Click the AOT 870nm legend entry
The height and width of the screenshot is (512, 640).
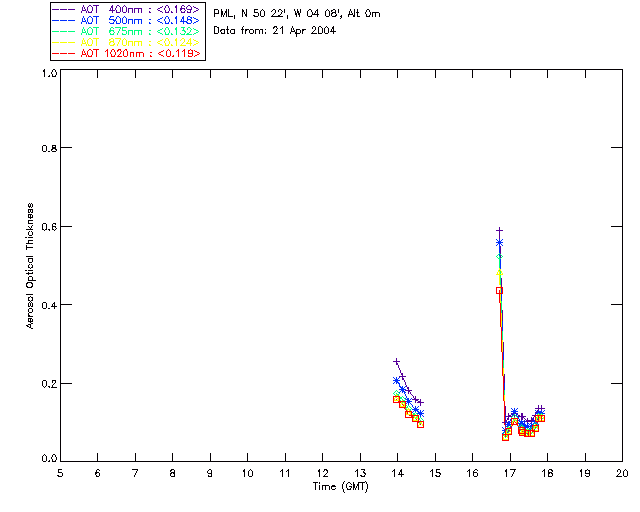coord(126,42)
